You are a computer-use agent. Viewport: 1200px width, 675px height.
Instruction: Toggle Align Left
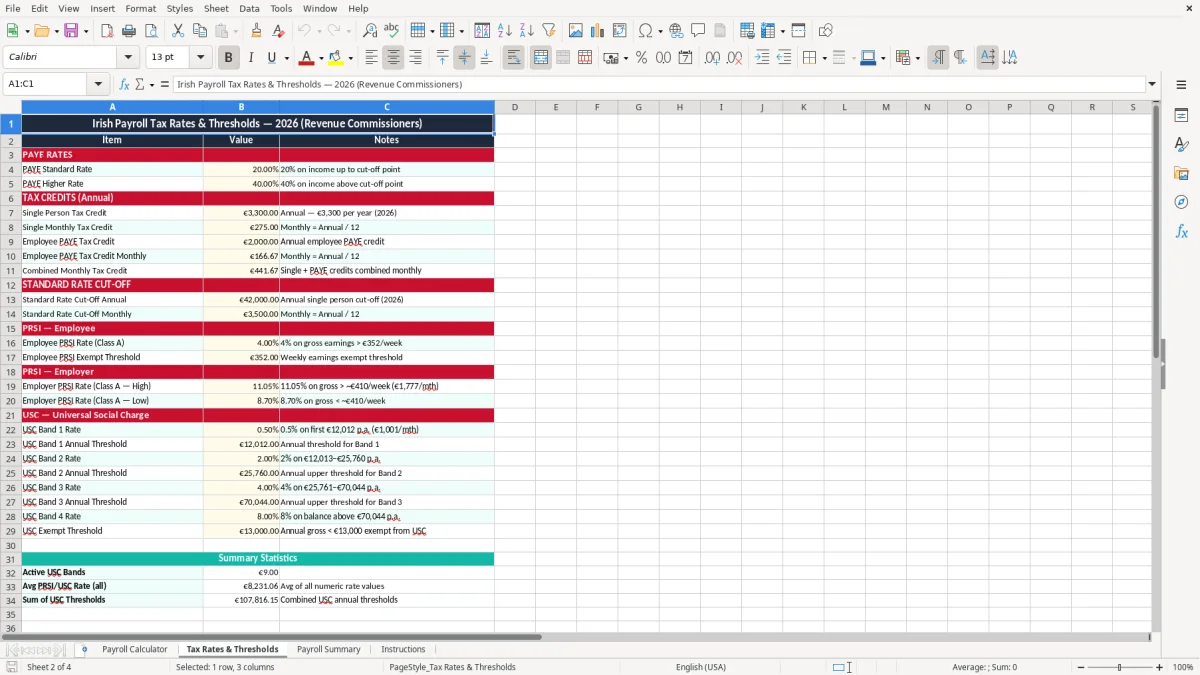[x=371, y=58]
